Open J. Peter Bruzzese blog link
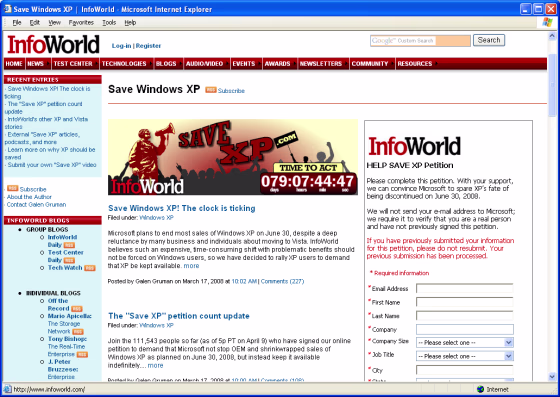The image size is (560, 397). 63,366
